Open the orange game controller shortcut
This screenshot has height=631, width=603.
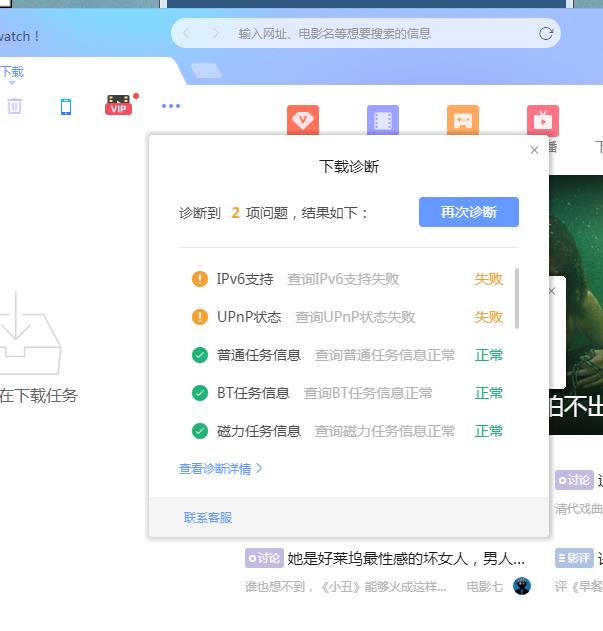click(463, 121)
